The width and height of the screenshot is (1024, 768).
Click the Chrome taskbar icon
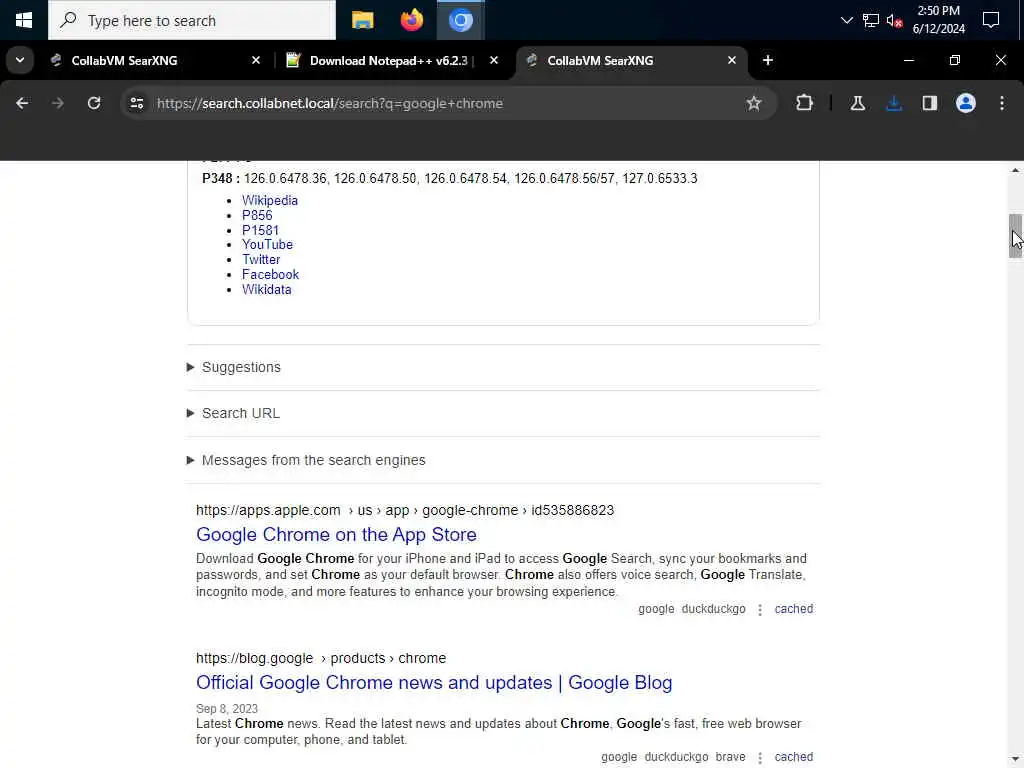tap(460, 20)
